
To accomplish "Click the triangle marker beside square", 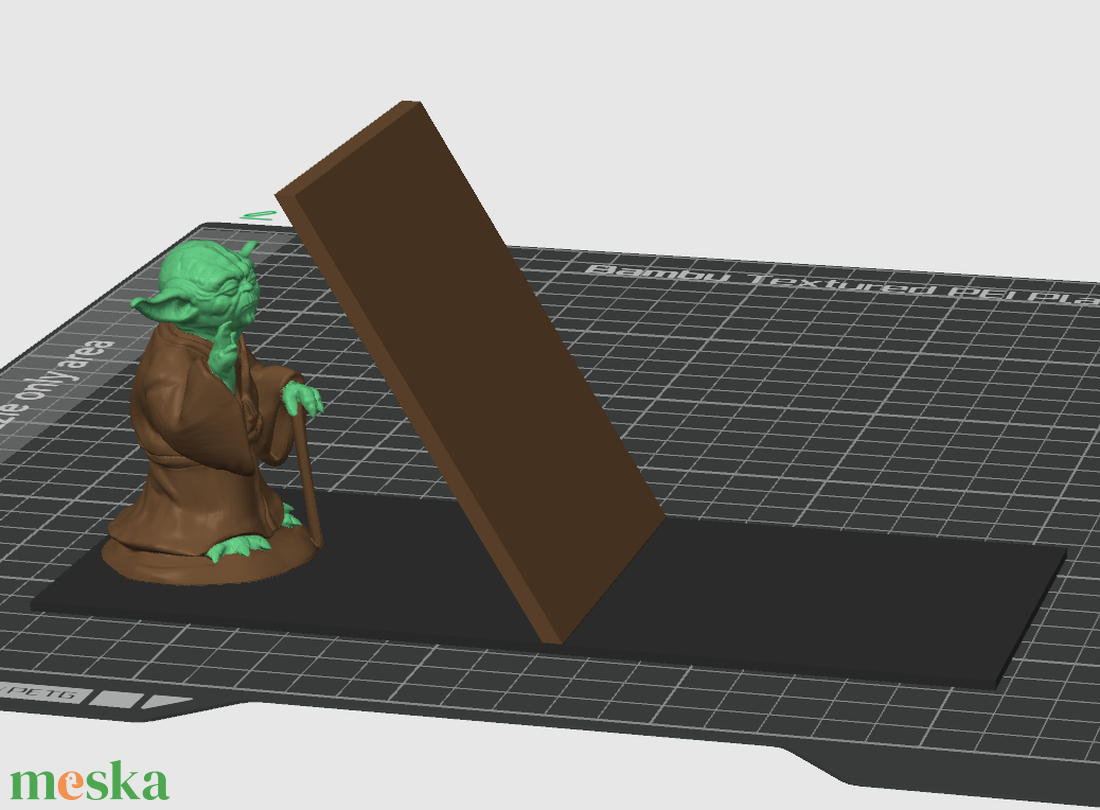I will point(160,702).
